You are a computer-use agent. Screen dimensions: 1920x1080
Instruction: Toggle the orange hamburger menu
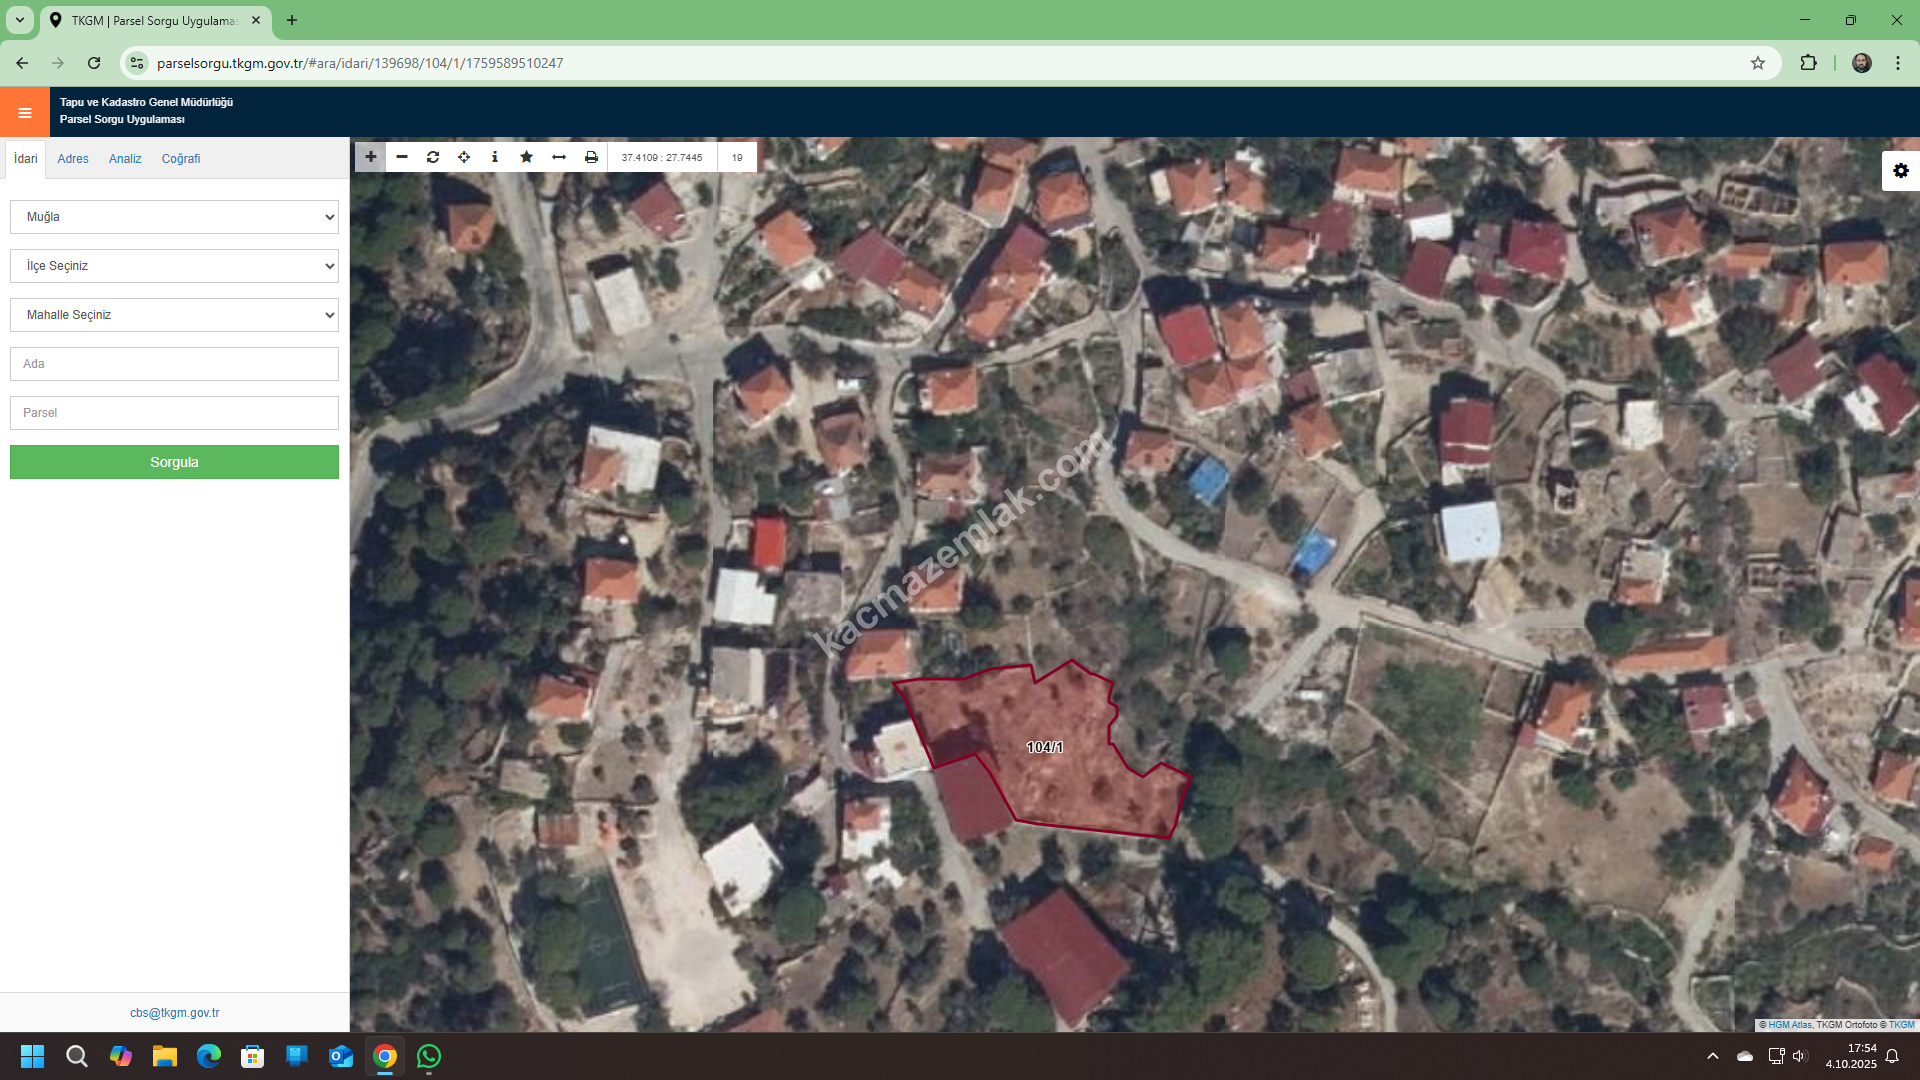pyautogui.click(x=25, y=112)
